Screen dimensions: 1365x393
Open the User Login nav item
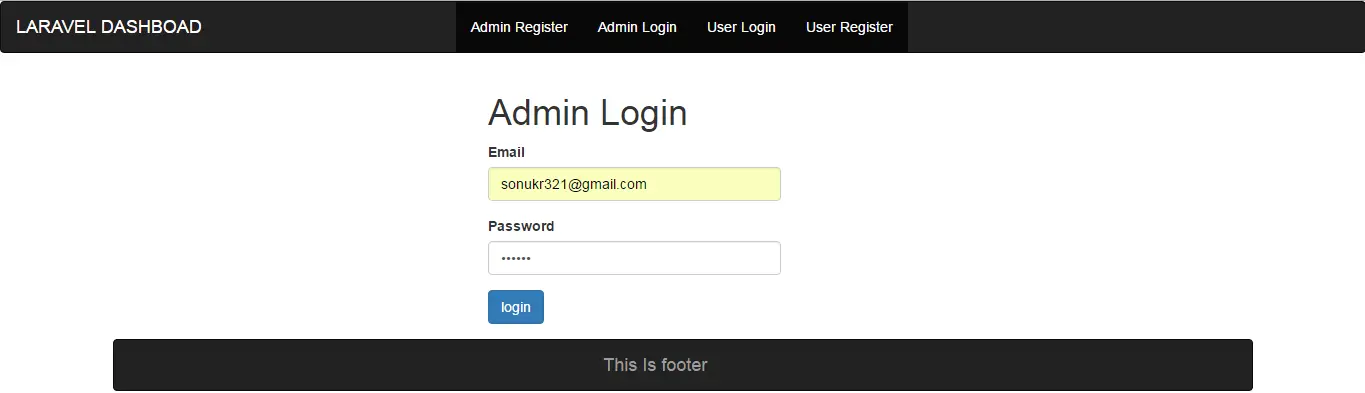741,27
